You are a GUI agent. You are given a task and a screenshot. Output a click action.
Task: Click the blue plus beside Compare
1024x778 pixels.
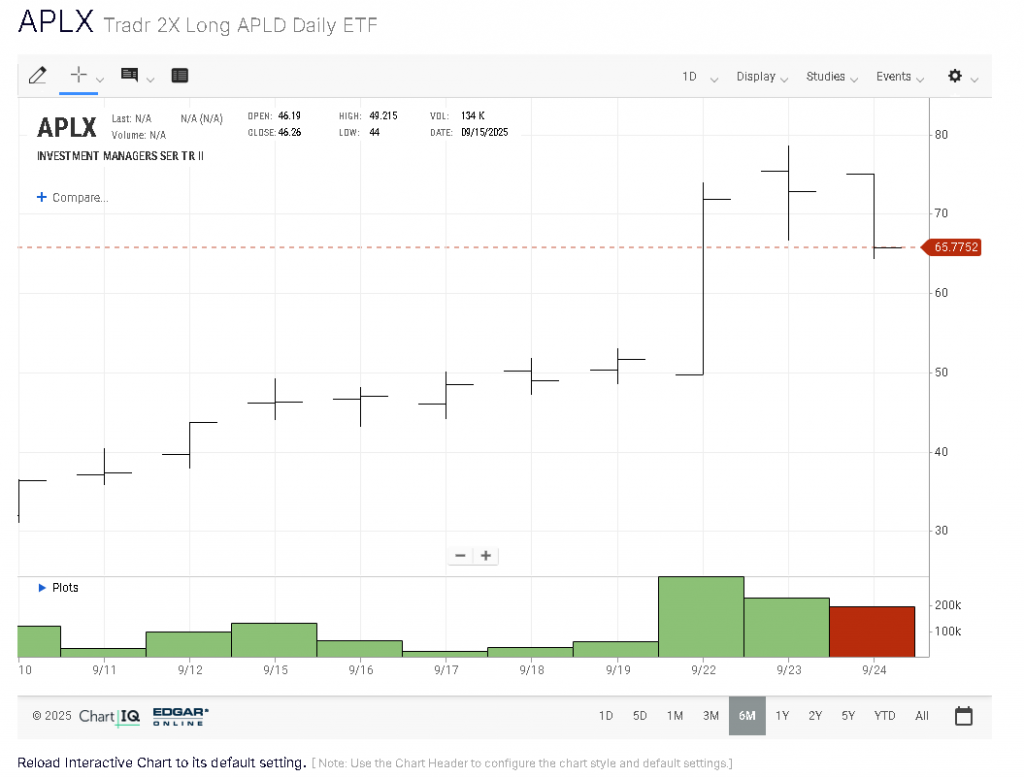coord(42,198)
